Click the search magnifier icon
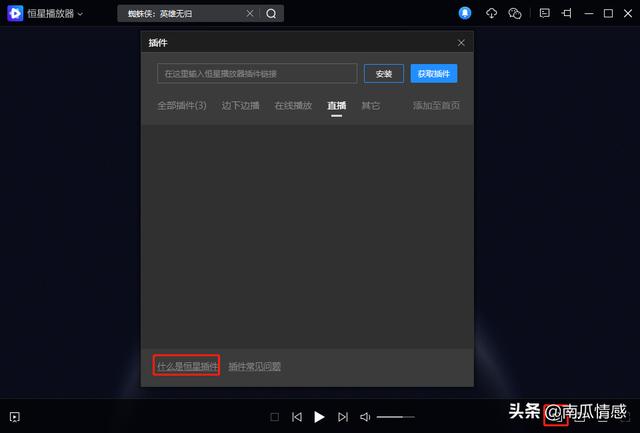The width and height of the screenshot is (640, 433). 271,14
